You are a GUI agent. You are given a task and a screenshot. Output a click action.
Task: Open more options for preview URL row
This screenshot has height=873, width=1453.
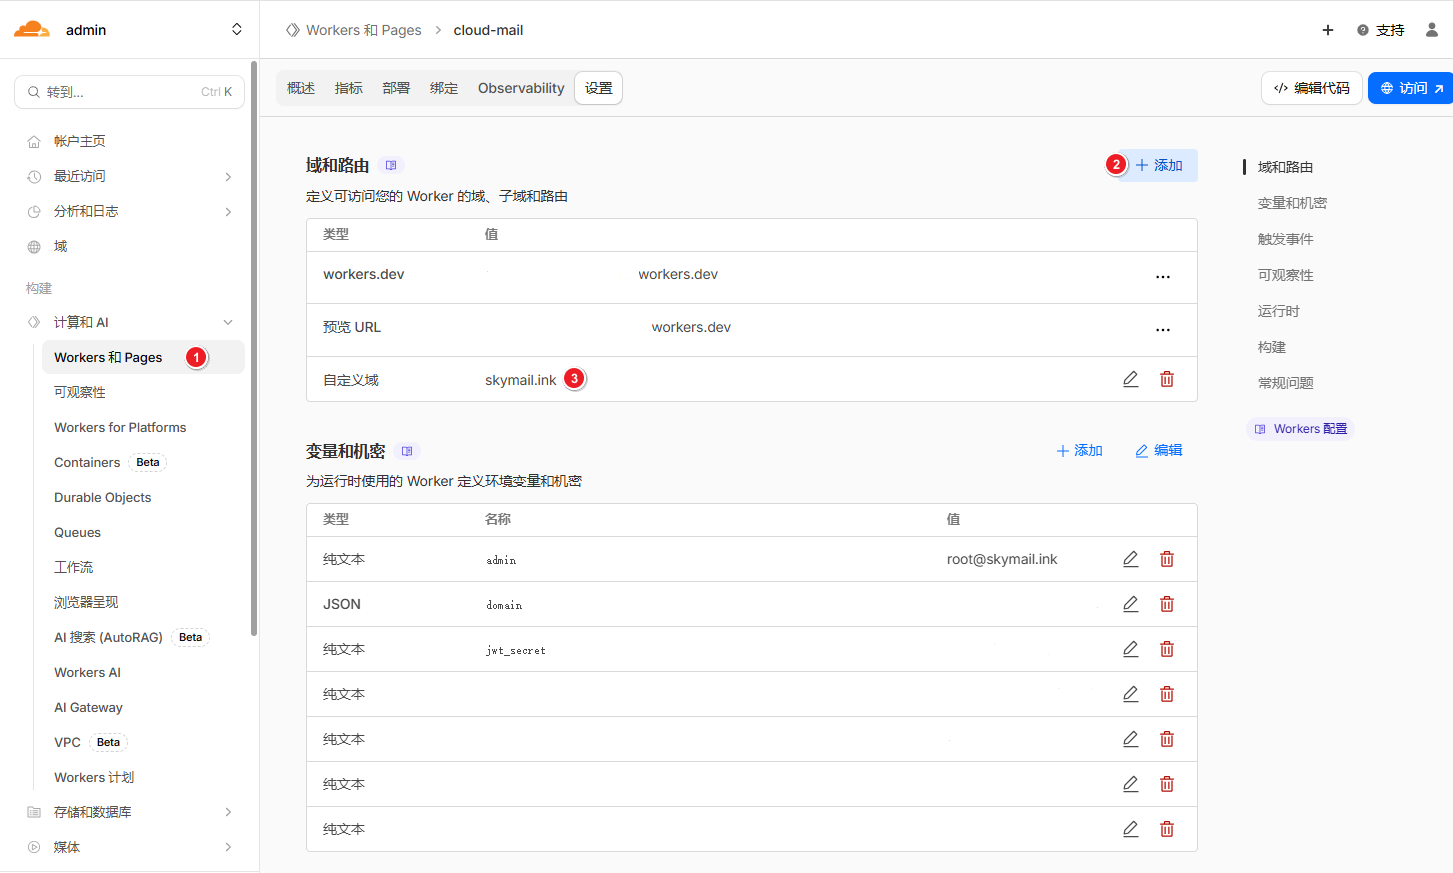point(1162,330)
